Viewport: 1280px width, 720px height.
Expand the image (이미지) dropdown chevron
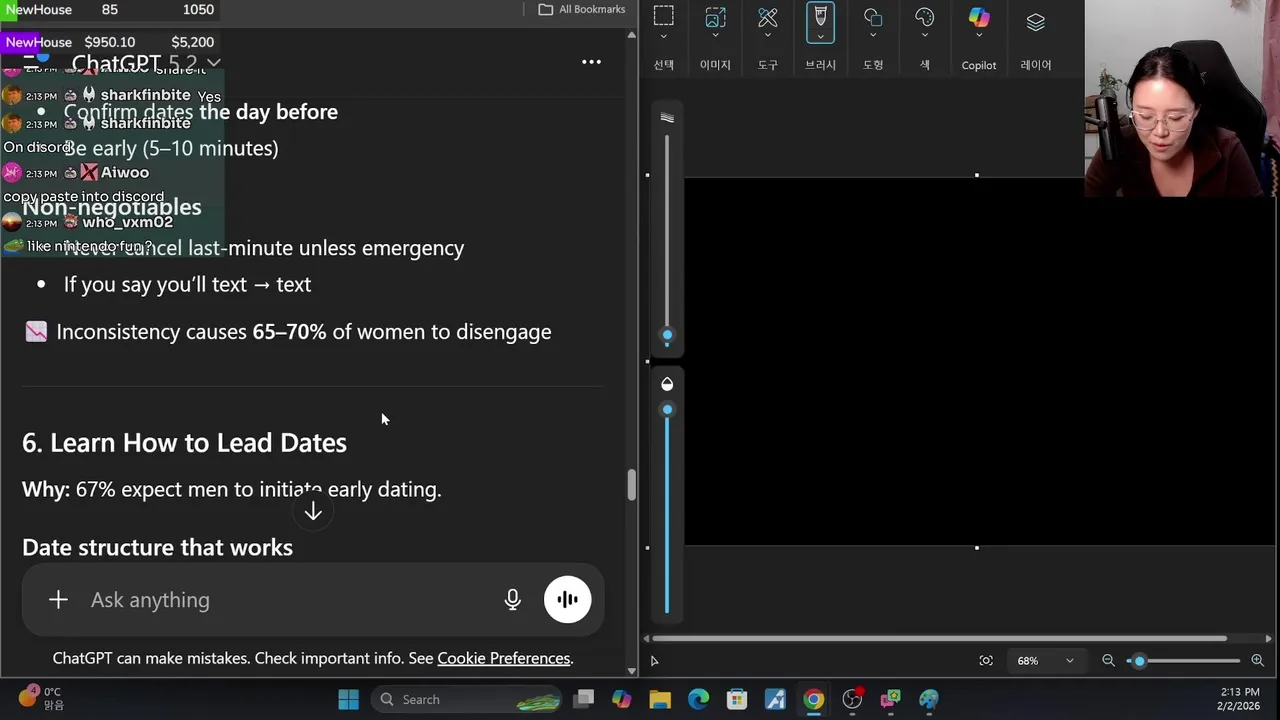click(x=715, y=37)
